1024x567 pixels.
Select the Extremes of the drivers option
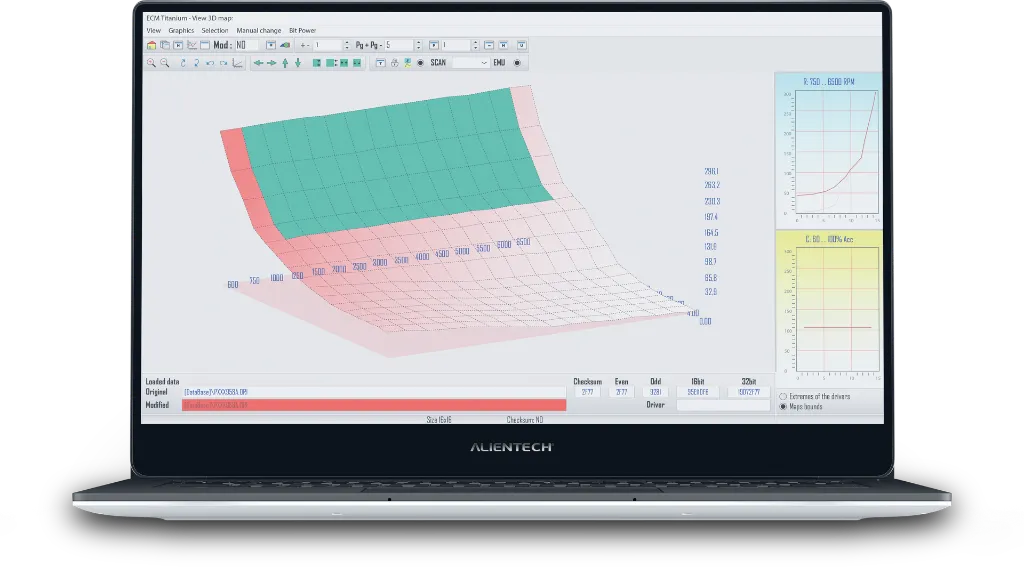click(782, 397)
